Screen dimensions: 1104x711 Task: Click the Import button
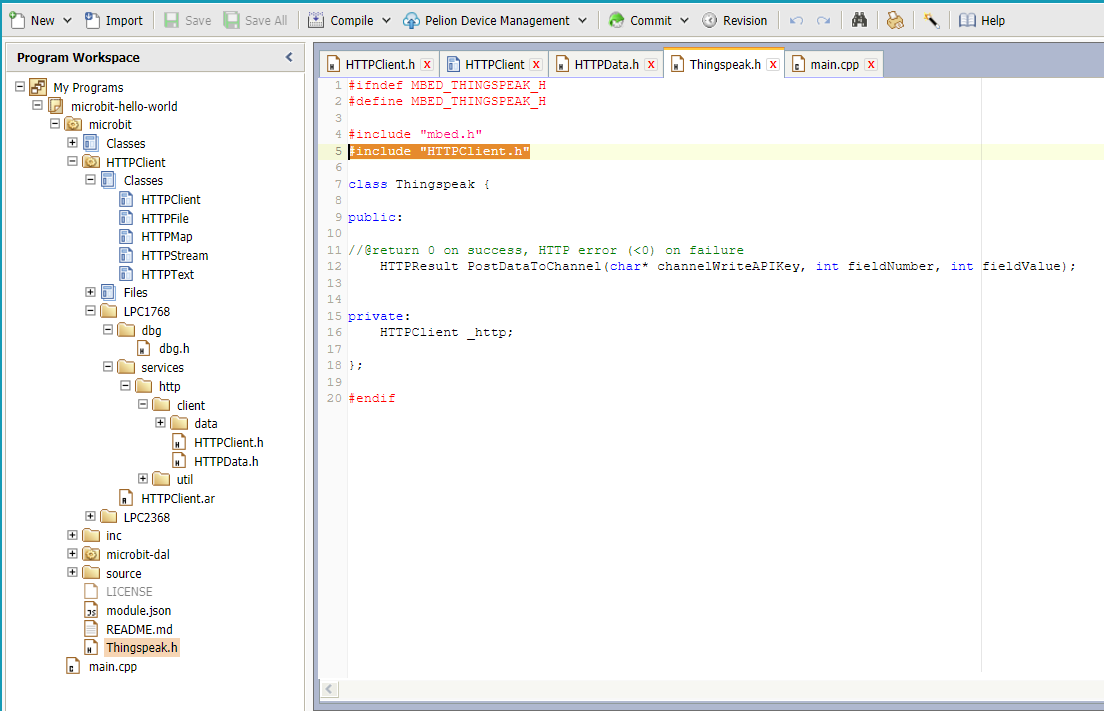coord(113,20)
